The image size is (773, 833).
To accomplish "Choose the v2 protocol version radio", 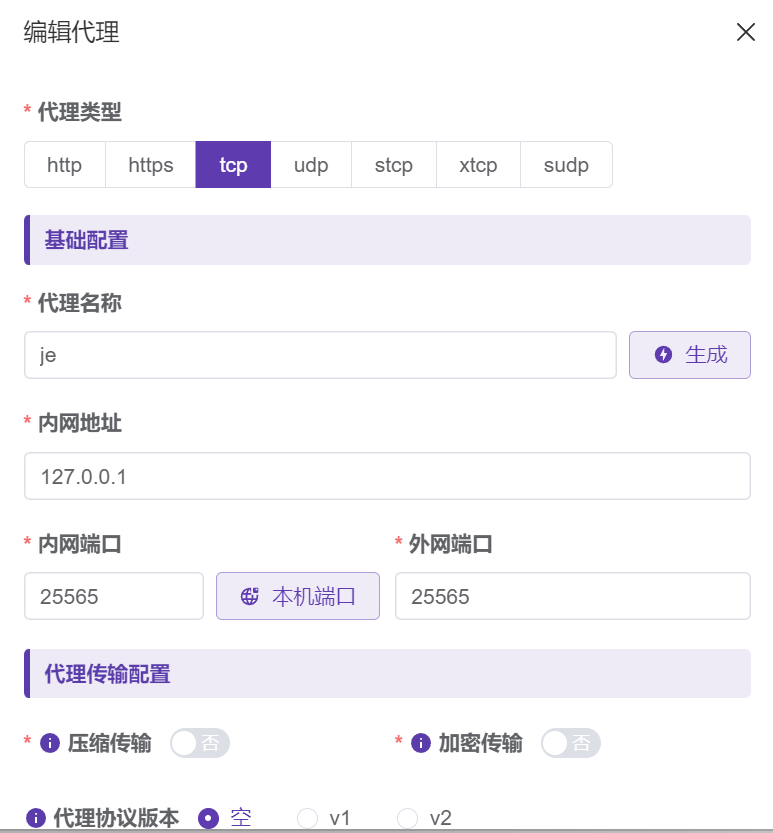I will click(x=407, y=818).
